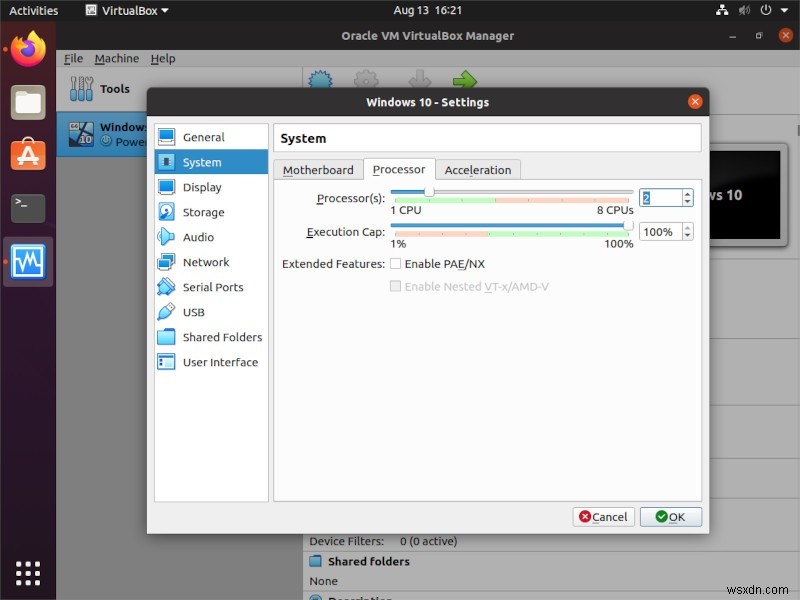Select the Audio settings section
This screenshot has height=600, width=800.
tap(196, 237)
